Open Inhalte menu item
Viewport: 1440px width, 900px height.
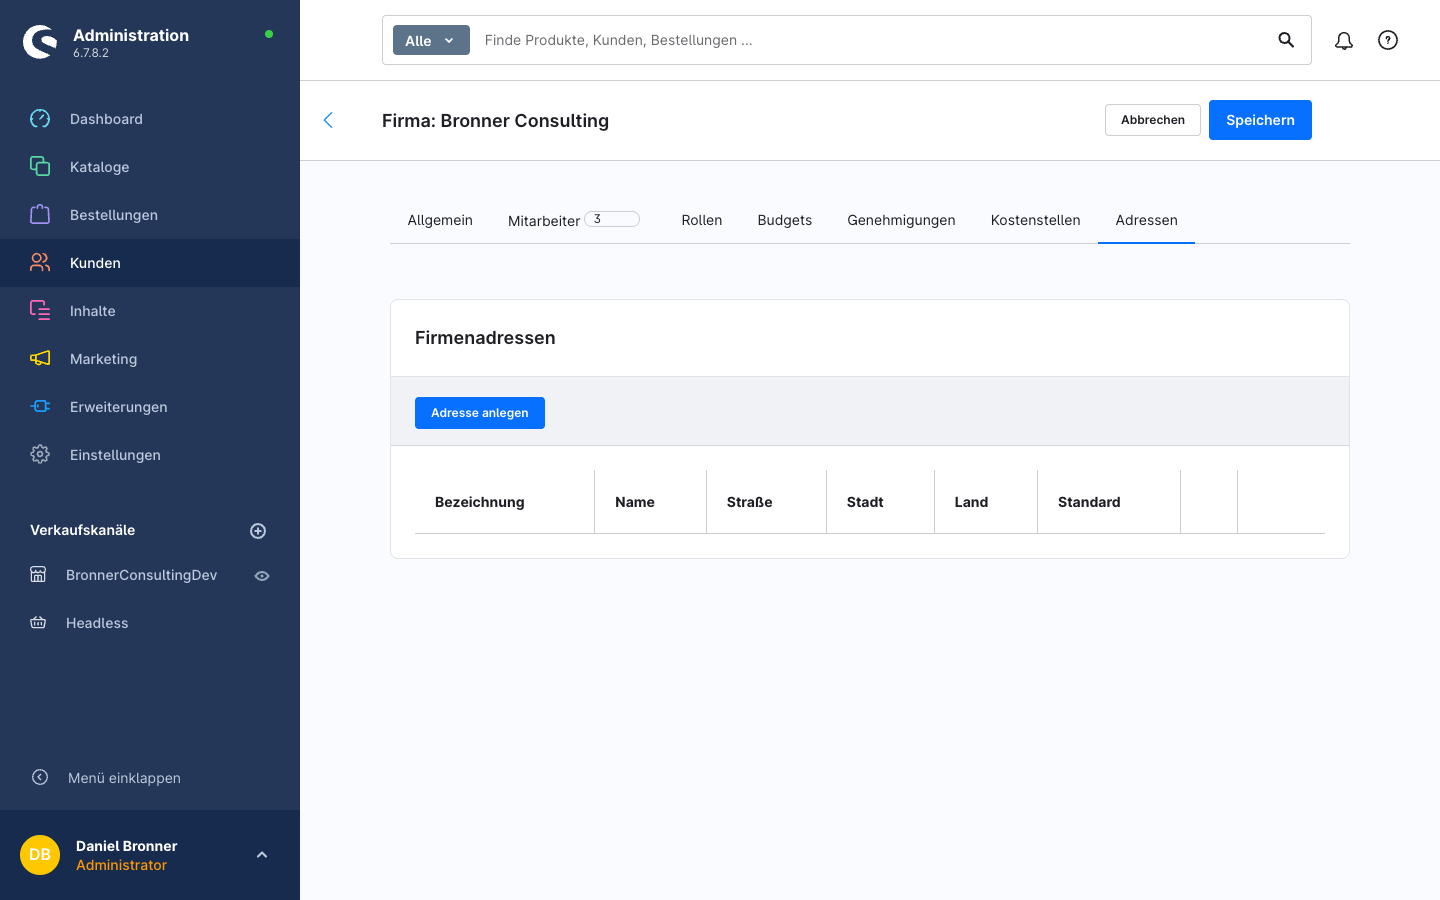point(150,311)
